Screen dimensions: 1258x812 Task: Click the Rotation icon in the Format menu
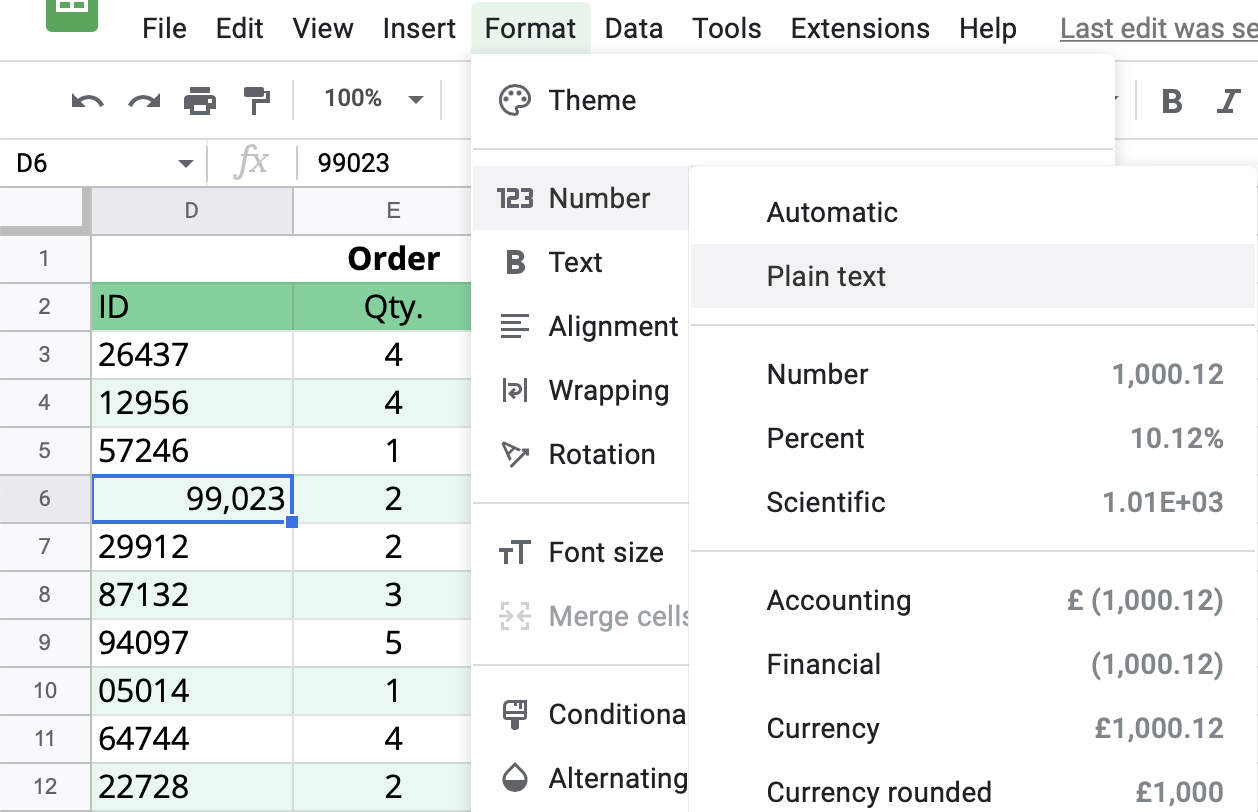click(514, 454)
